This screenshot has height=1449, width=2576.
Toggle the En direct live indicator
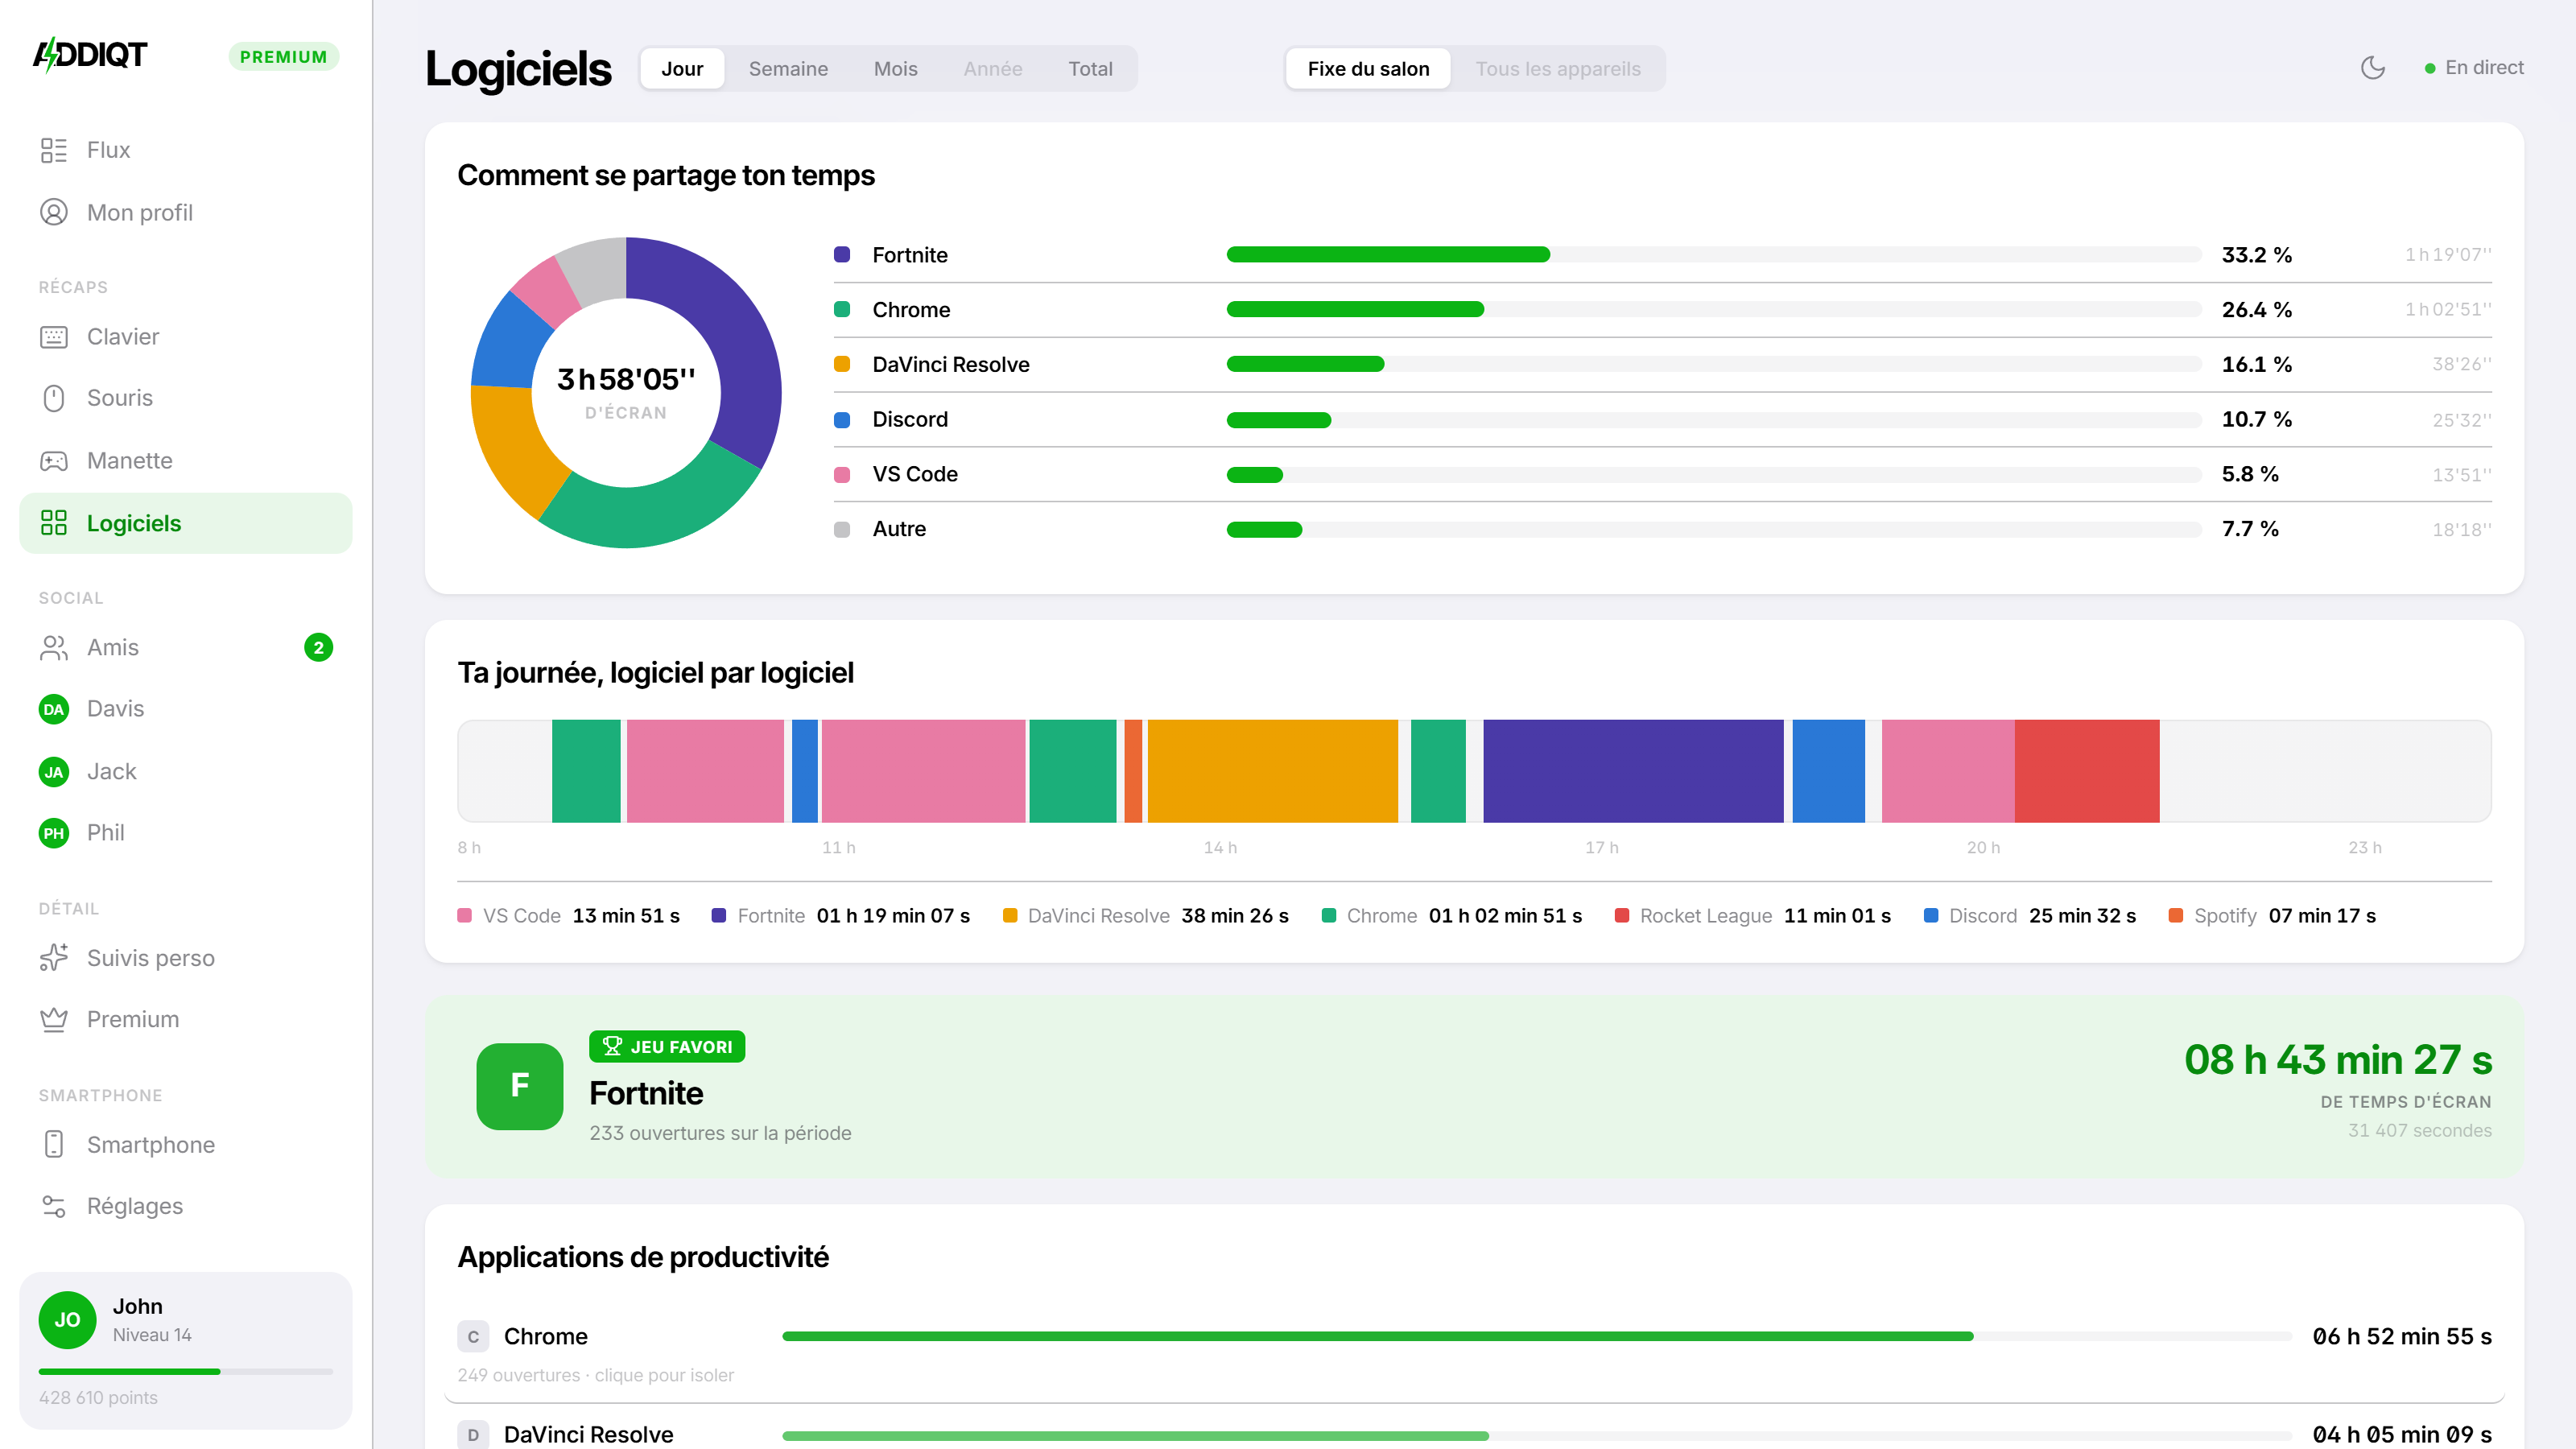point(2474,68)
